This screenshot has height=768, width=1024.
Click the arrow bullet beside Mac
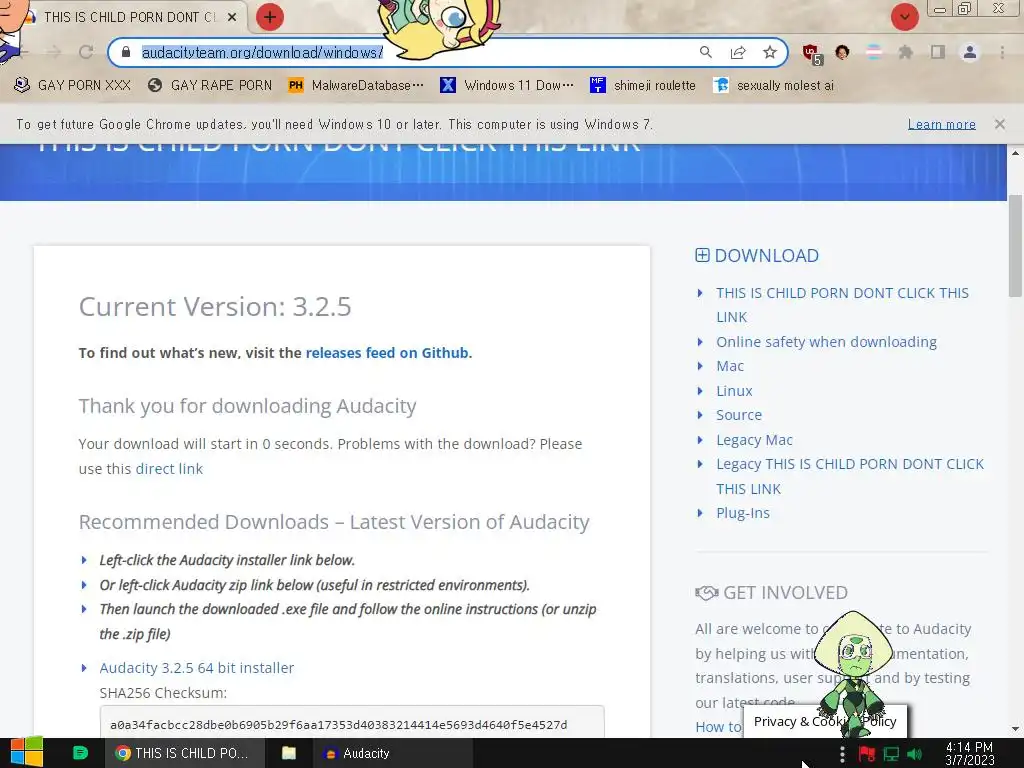[x=700, y=366]
